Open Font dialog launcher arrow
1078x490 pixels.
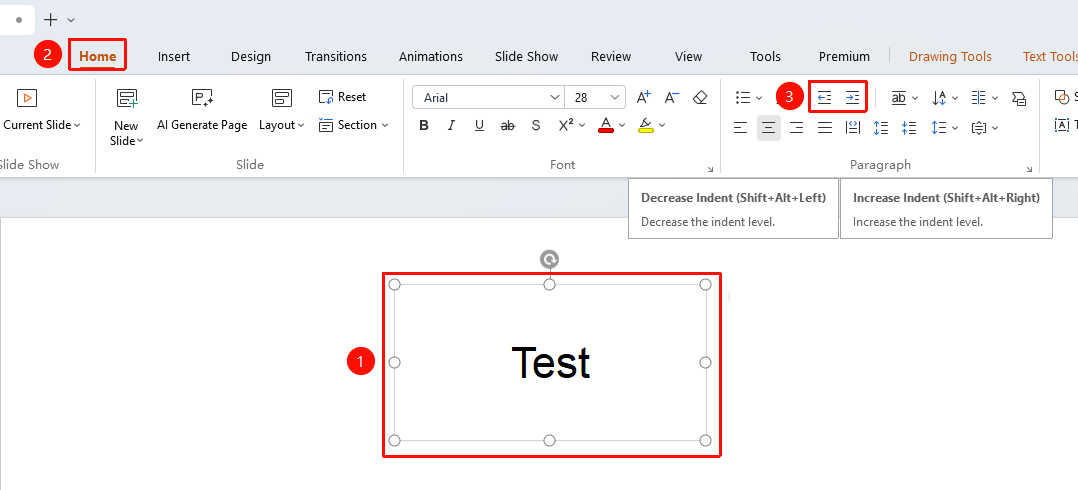710,169
